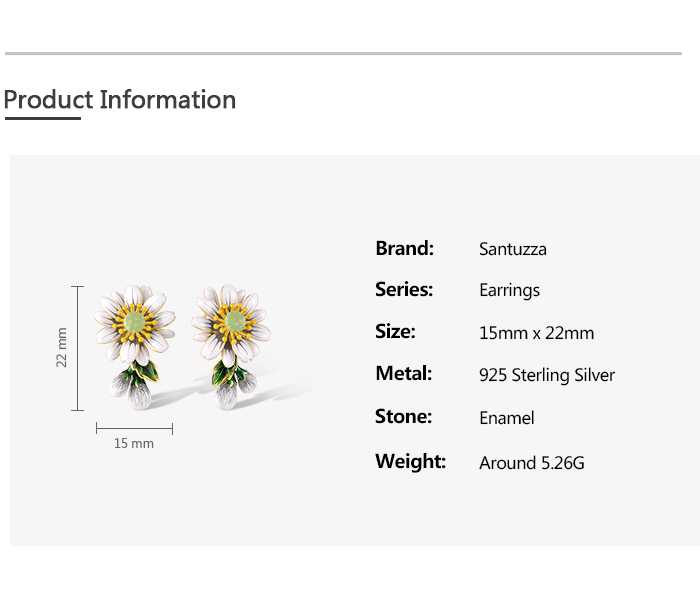Viewport: 700px width, 596px height.
Task: Click the Stone: label
Action: coord(403,417)
